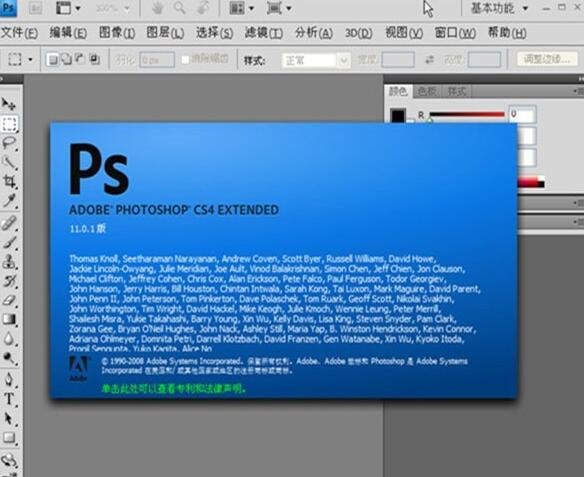
Task: Select the Lasso tool
Action: 9,143
